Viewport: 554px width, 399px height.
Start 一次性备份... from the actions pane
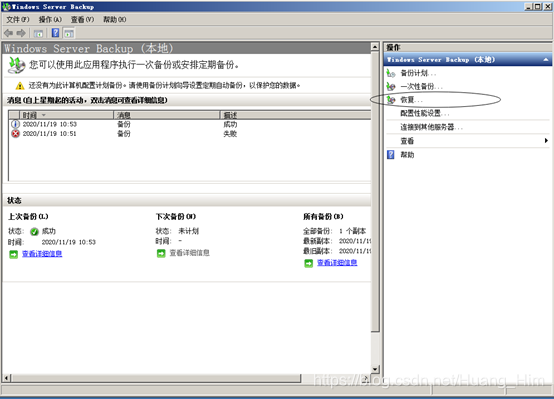pyautogui.click(x=421, y=86)
